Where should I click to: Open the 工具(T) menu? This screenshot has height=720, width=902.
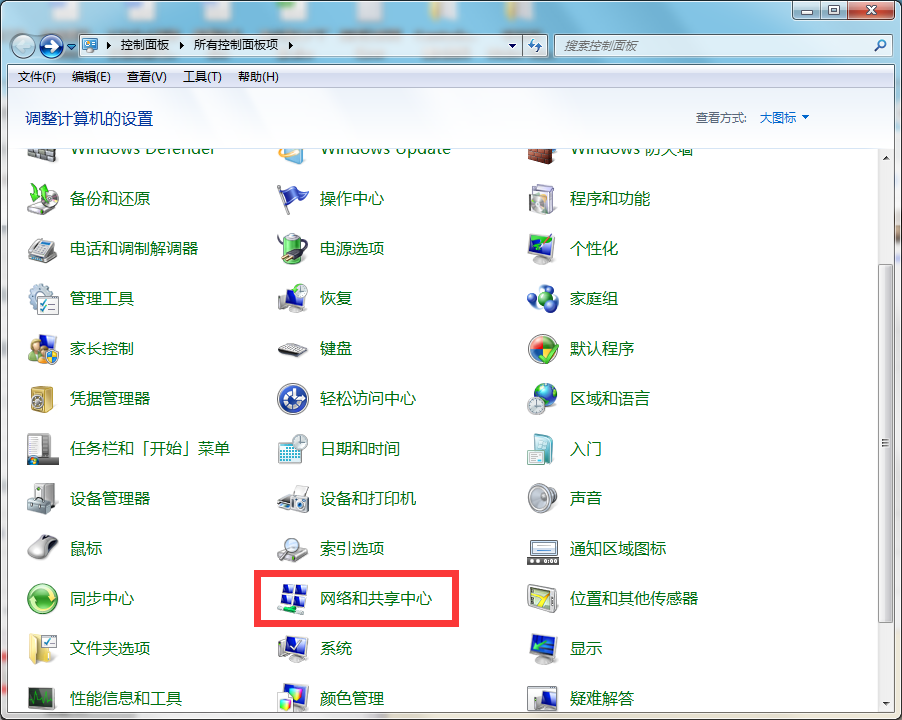pyautogui.click(x=202, y=77)
